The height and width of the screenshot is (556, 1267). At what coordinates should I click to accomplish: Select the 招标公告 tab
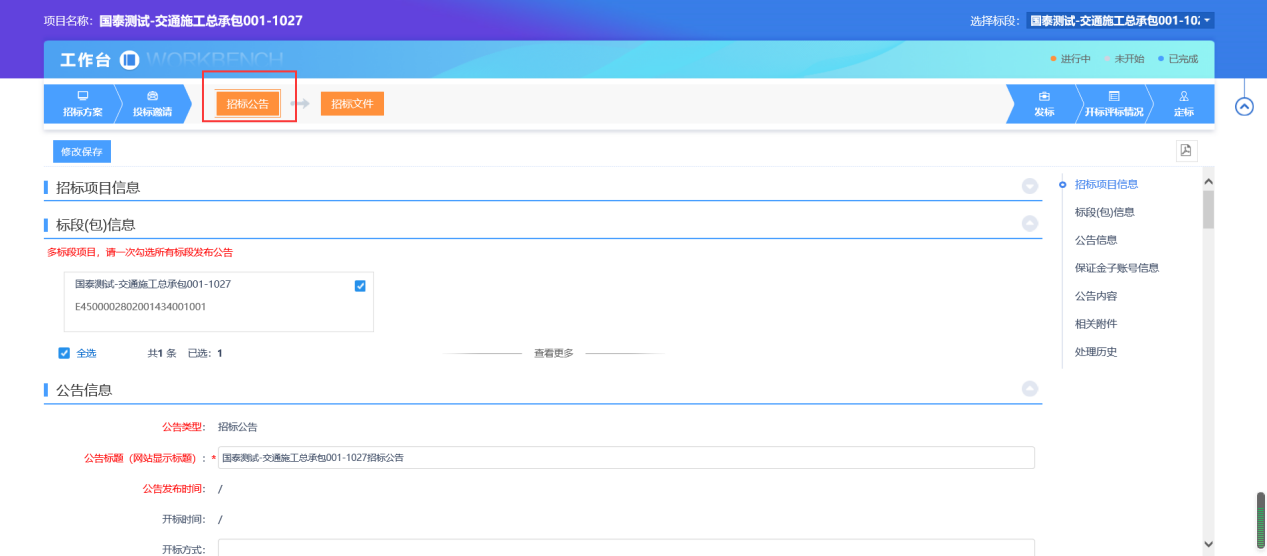tap(248, 104)
